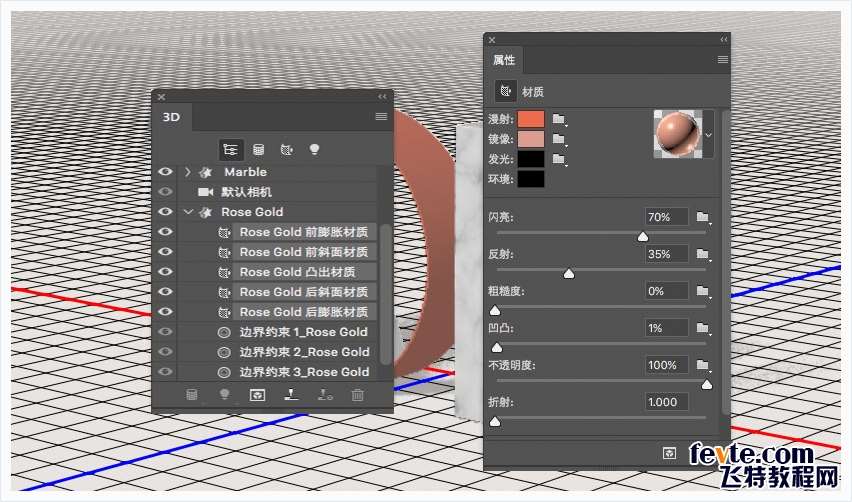Click the render icon in 3D panel footer
Viewport: 852px width, 502px height.
[x=257, y=395]
